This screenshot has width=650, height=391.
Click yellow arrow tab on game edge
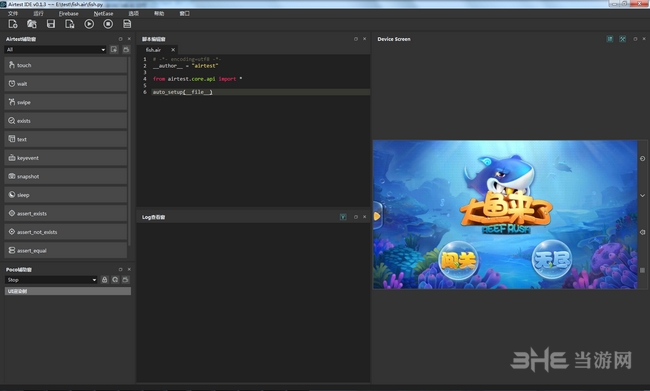pyautogui.click(x=377, y=216)
